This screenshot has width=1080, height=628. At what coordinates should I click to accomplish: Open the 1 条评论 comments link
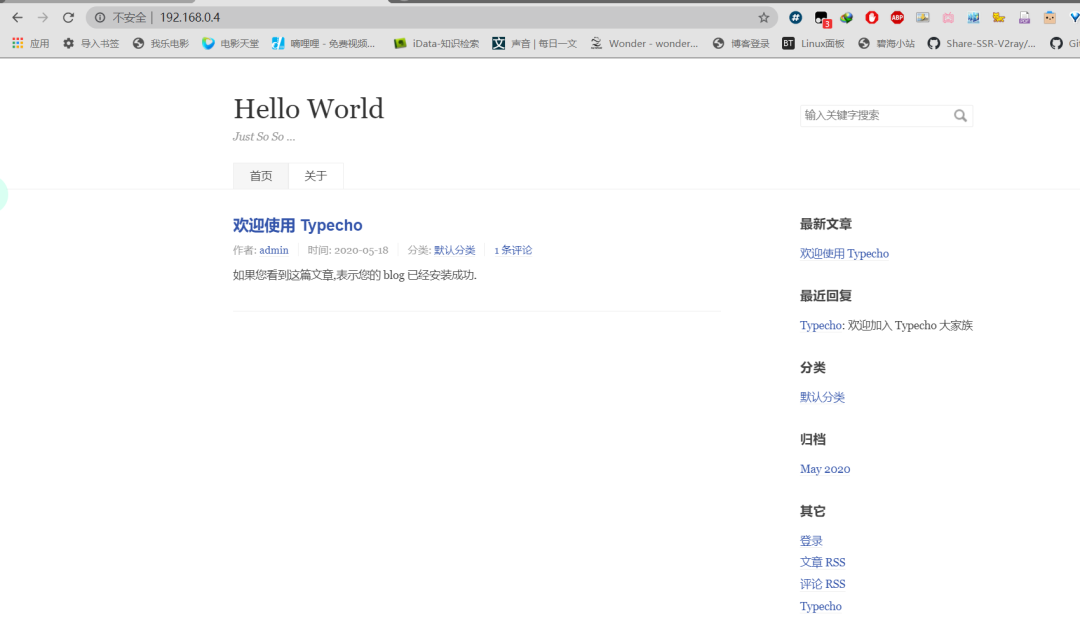pyautogui.click(x=513, y=250)
